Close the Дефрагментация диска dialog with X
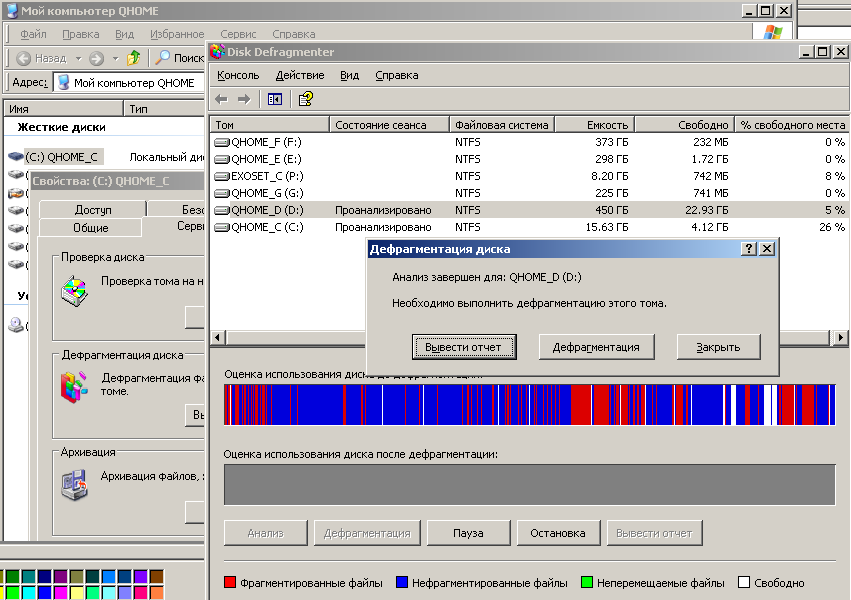851x600 pixels. click(767, 248)
